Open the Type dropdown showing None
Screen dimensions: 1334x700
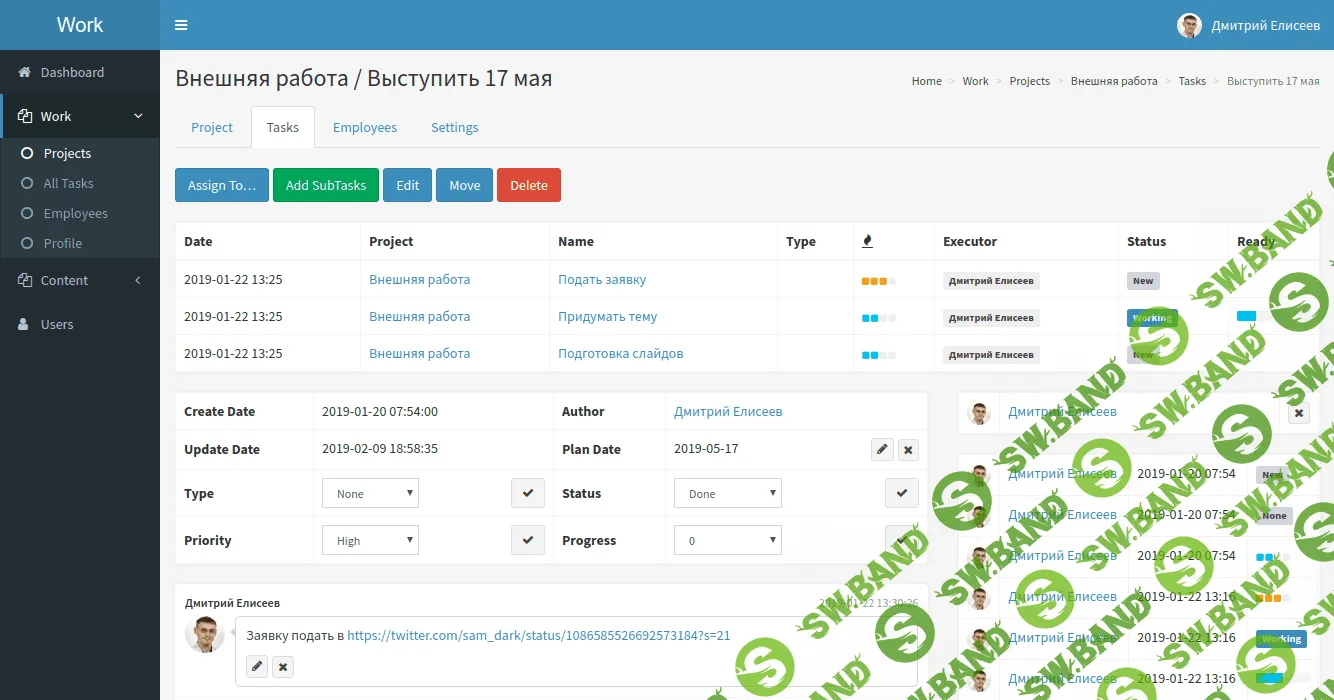pos(369,492)
